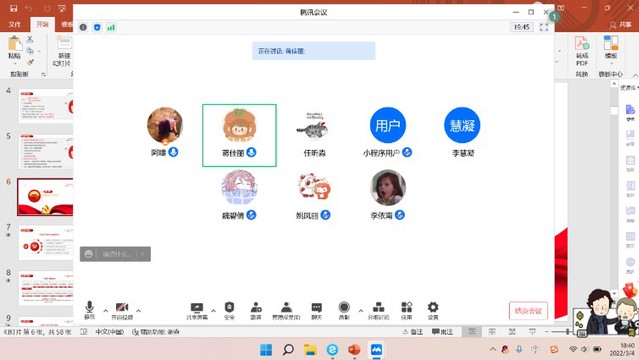This screenshot has height=360, width=639.
Task: Click the Windows Start button
Action: 266,349
